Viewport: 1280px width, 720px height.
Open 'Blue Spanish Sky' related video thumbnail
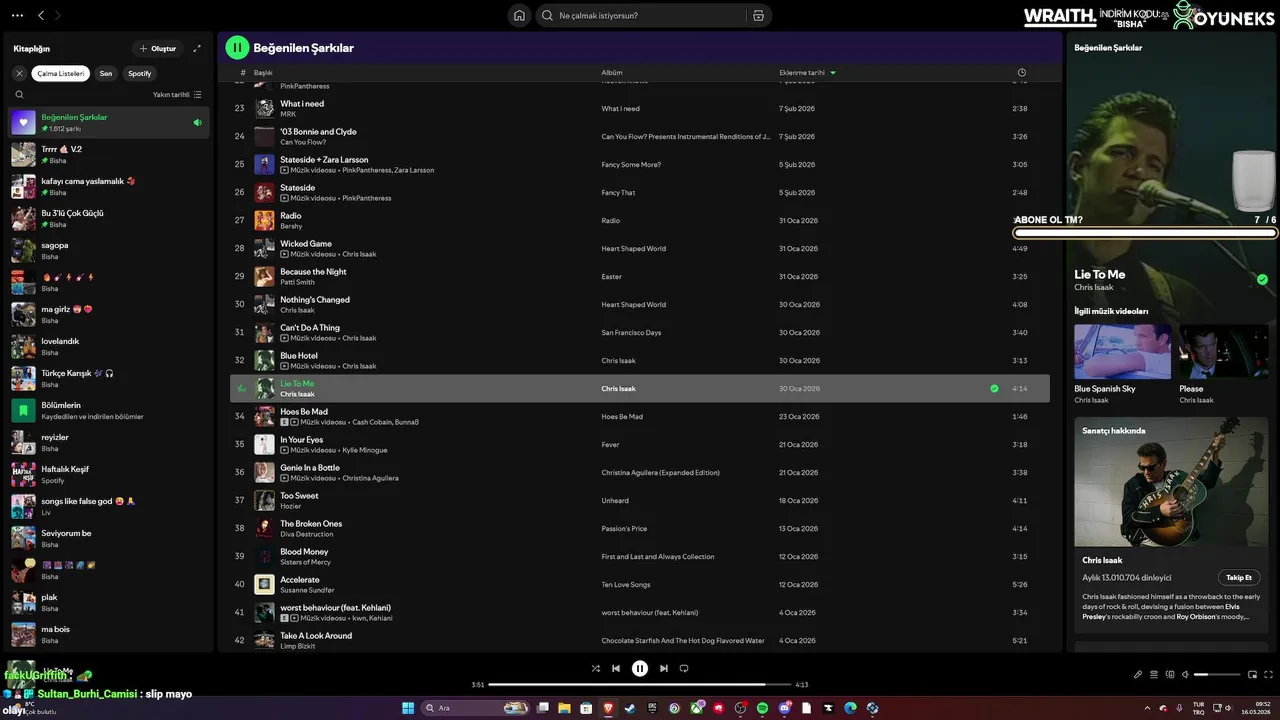[1122, 351]
